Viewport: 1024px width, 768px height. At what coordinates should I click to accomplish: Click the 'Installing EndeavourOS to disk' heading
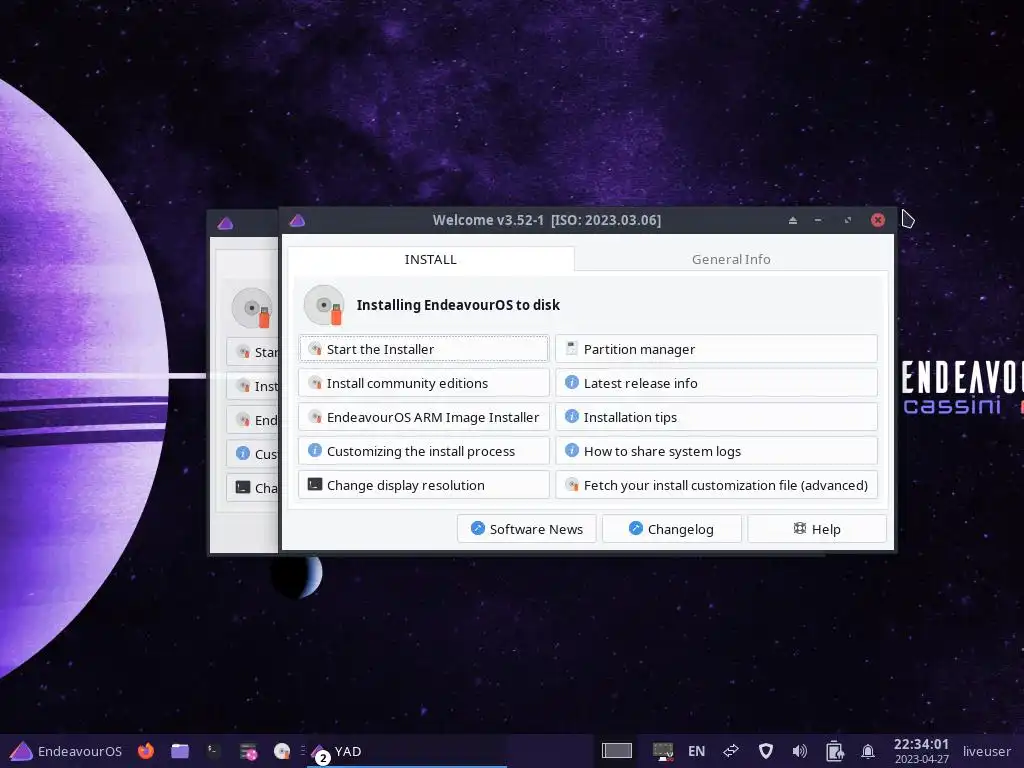click(458, 305)
